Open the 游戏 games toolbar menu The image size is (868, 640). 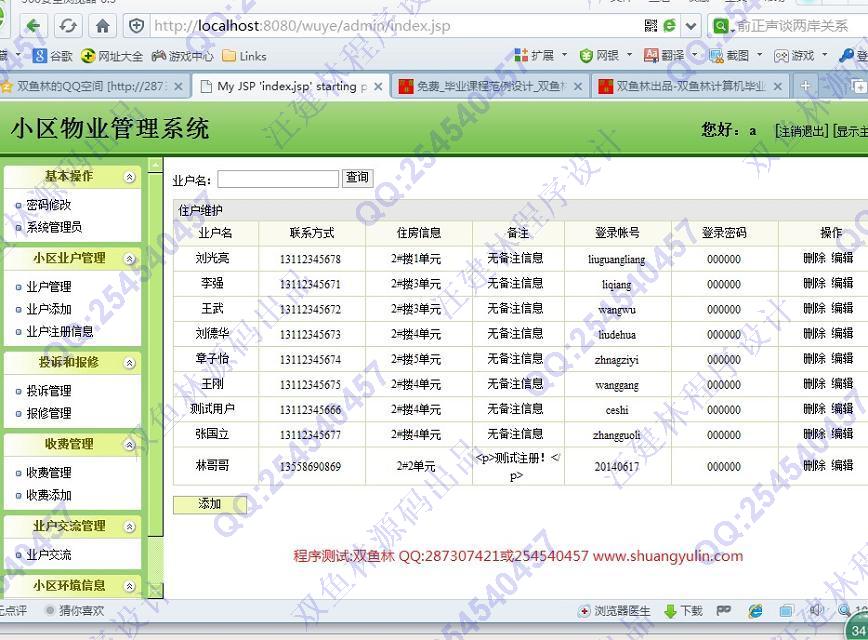tap(800, 55)
